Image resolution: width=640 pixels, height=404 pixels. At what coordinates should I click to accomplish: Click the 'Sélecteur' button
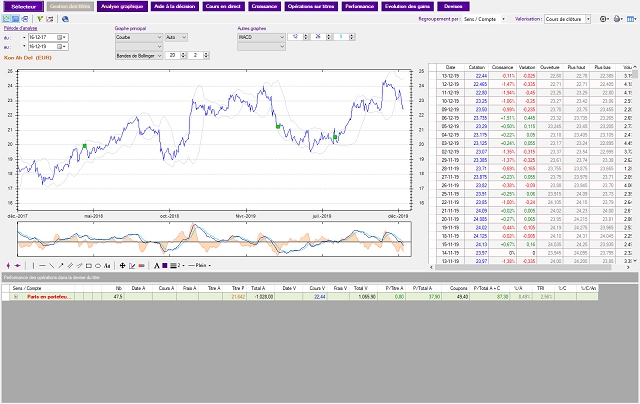[22, 6]
